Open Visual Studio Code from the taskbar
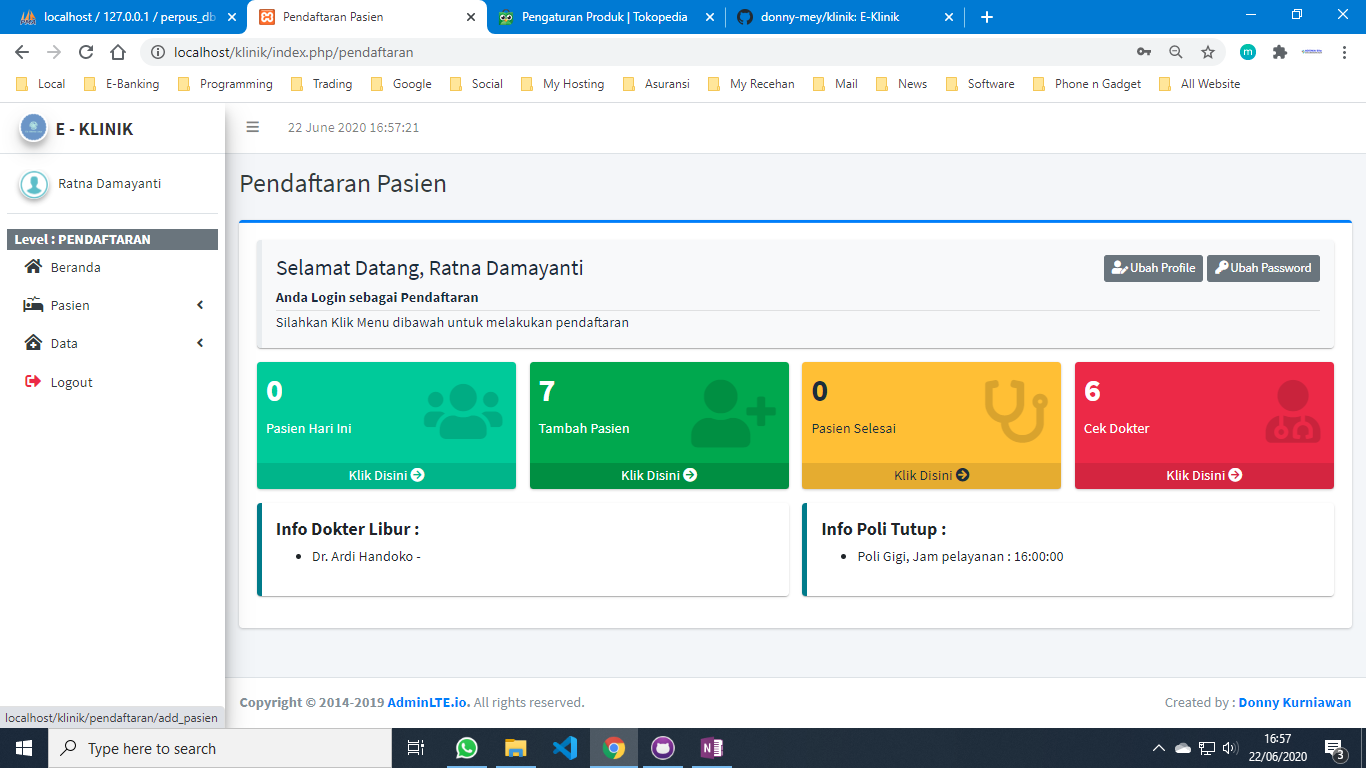Screen dimensions: 1366x768 (x=564, y=748)
